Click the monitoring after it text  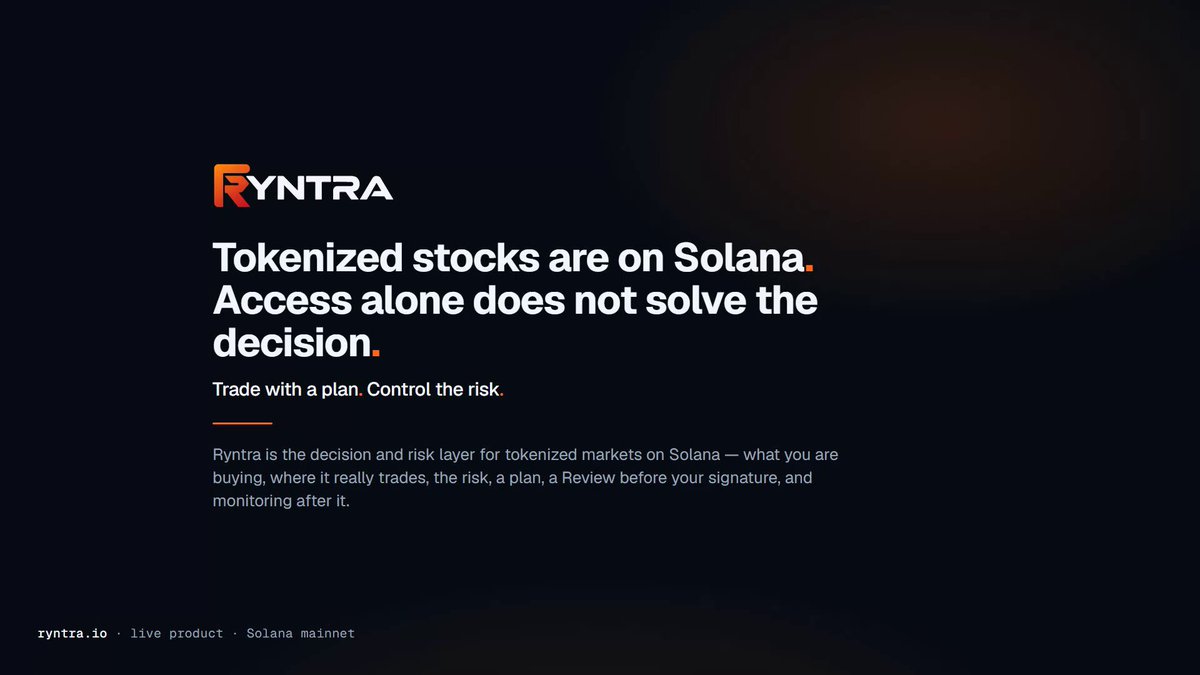pyautogui.click(x=281, y=501)
